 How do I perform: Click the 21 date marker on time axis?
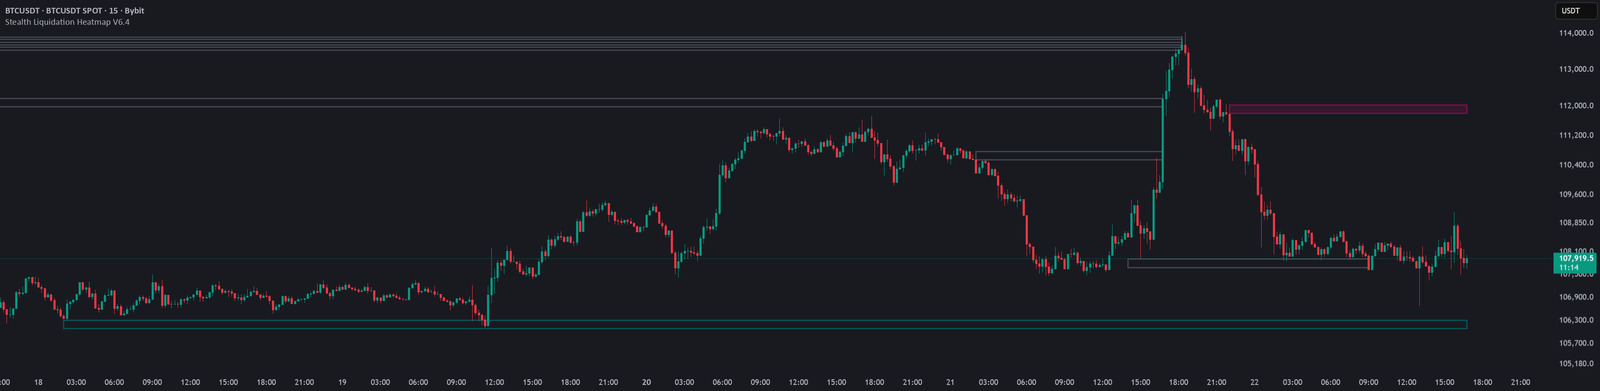[950, 382]
